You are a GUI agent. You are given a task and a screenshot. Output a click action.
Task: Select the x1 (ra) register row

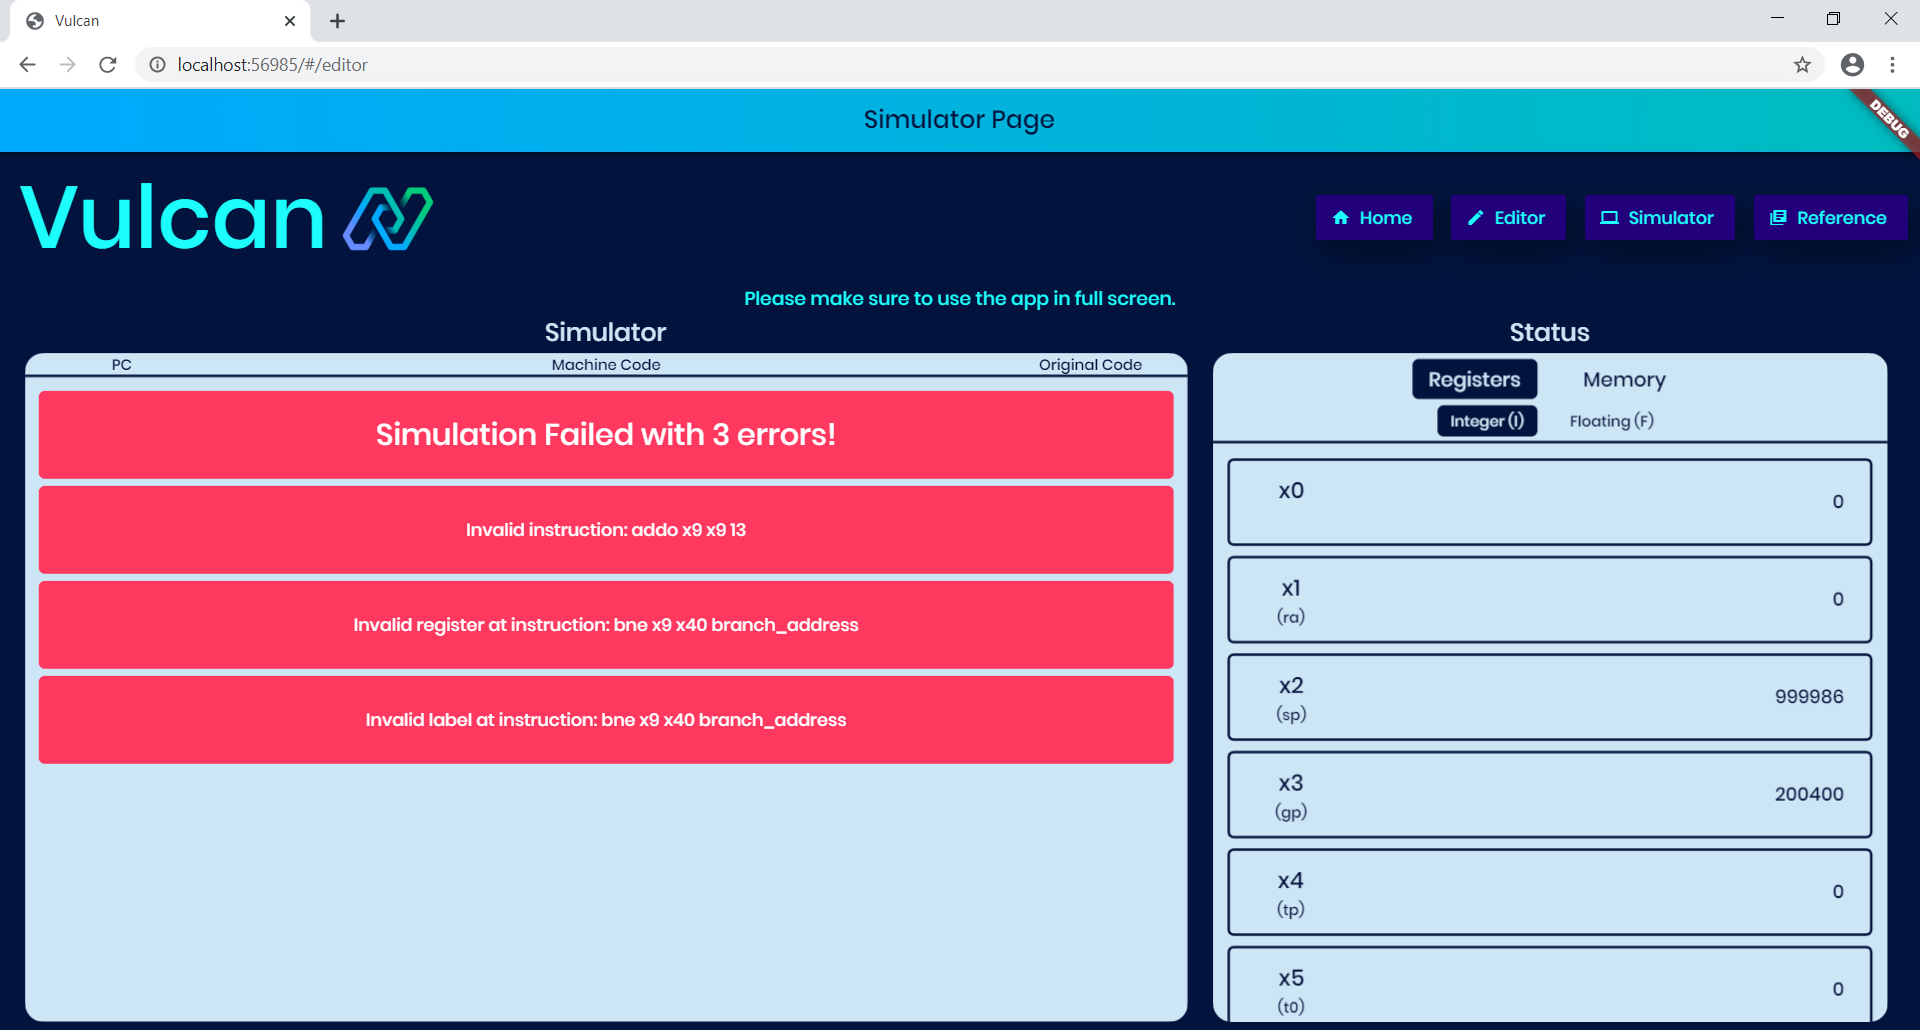[x=1549, y=600]
